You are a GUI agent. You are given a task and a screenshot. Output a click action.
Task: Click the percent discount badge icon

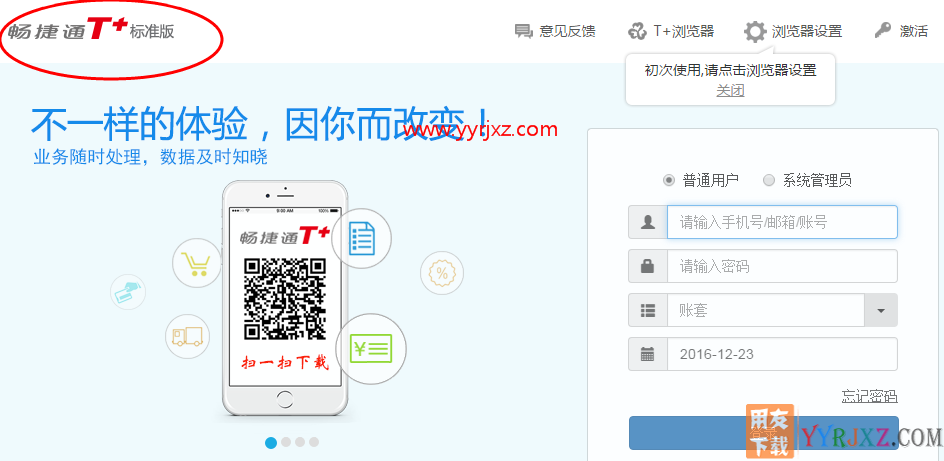pyautogui.click(x=442, y=274)
